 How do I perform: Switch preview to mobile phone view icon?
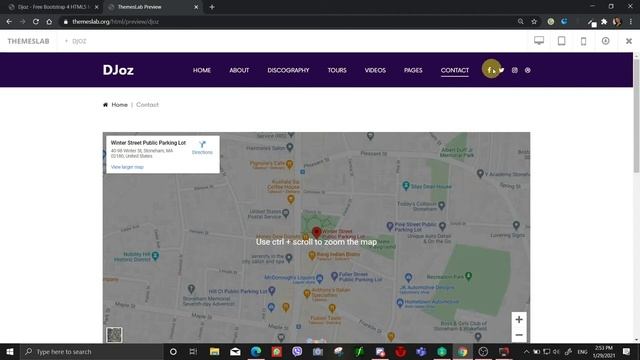(584, 41)
